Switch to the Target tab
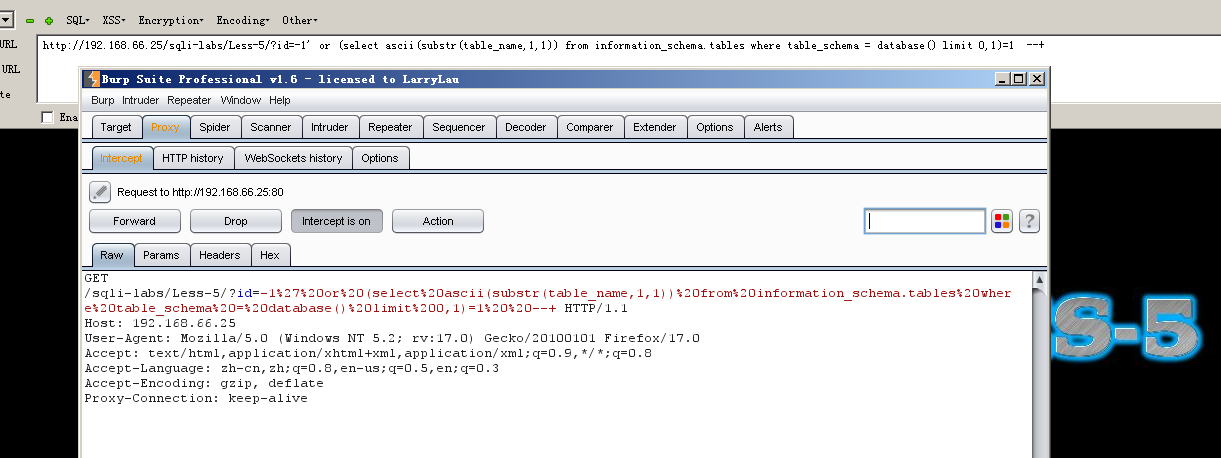Screen dimensions: 1221x458 click(x=116, y=127)
